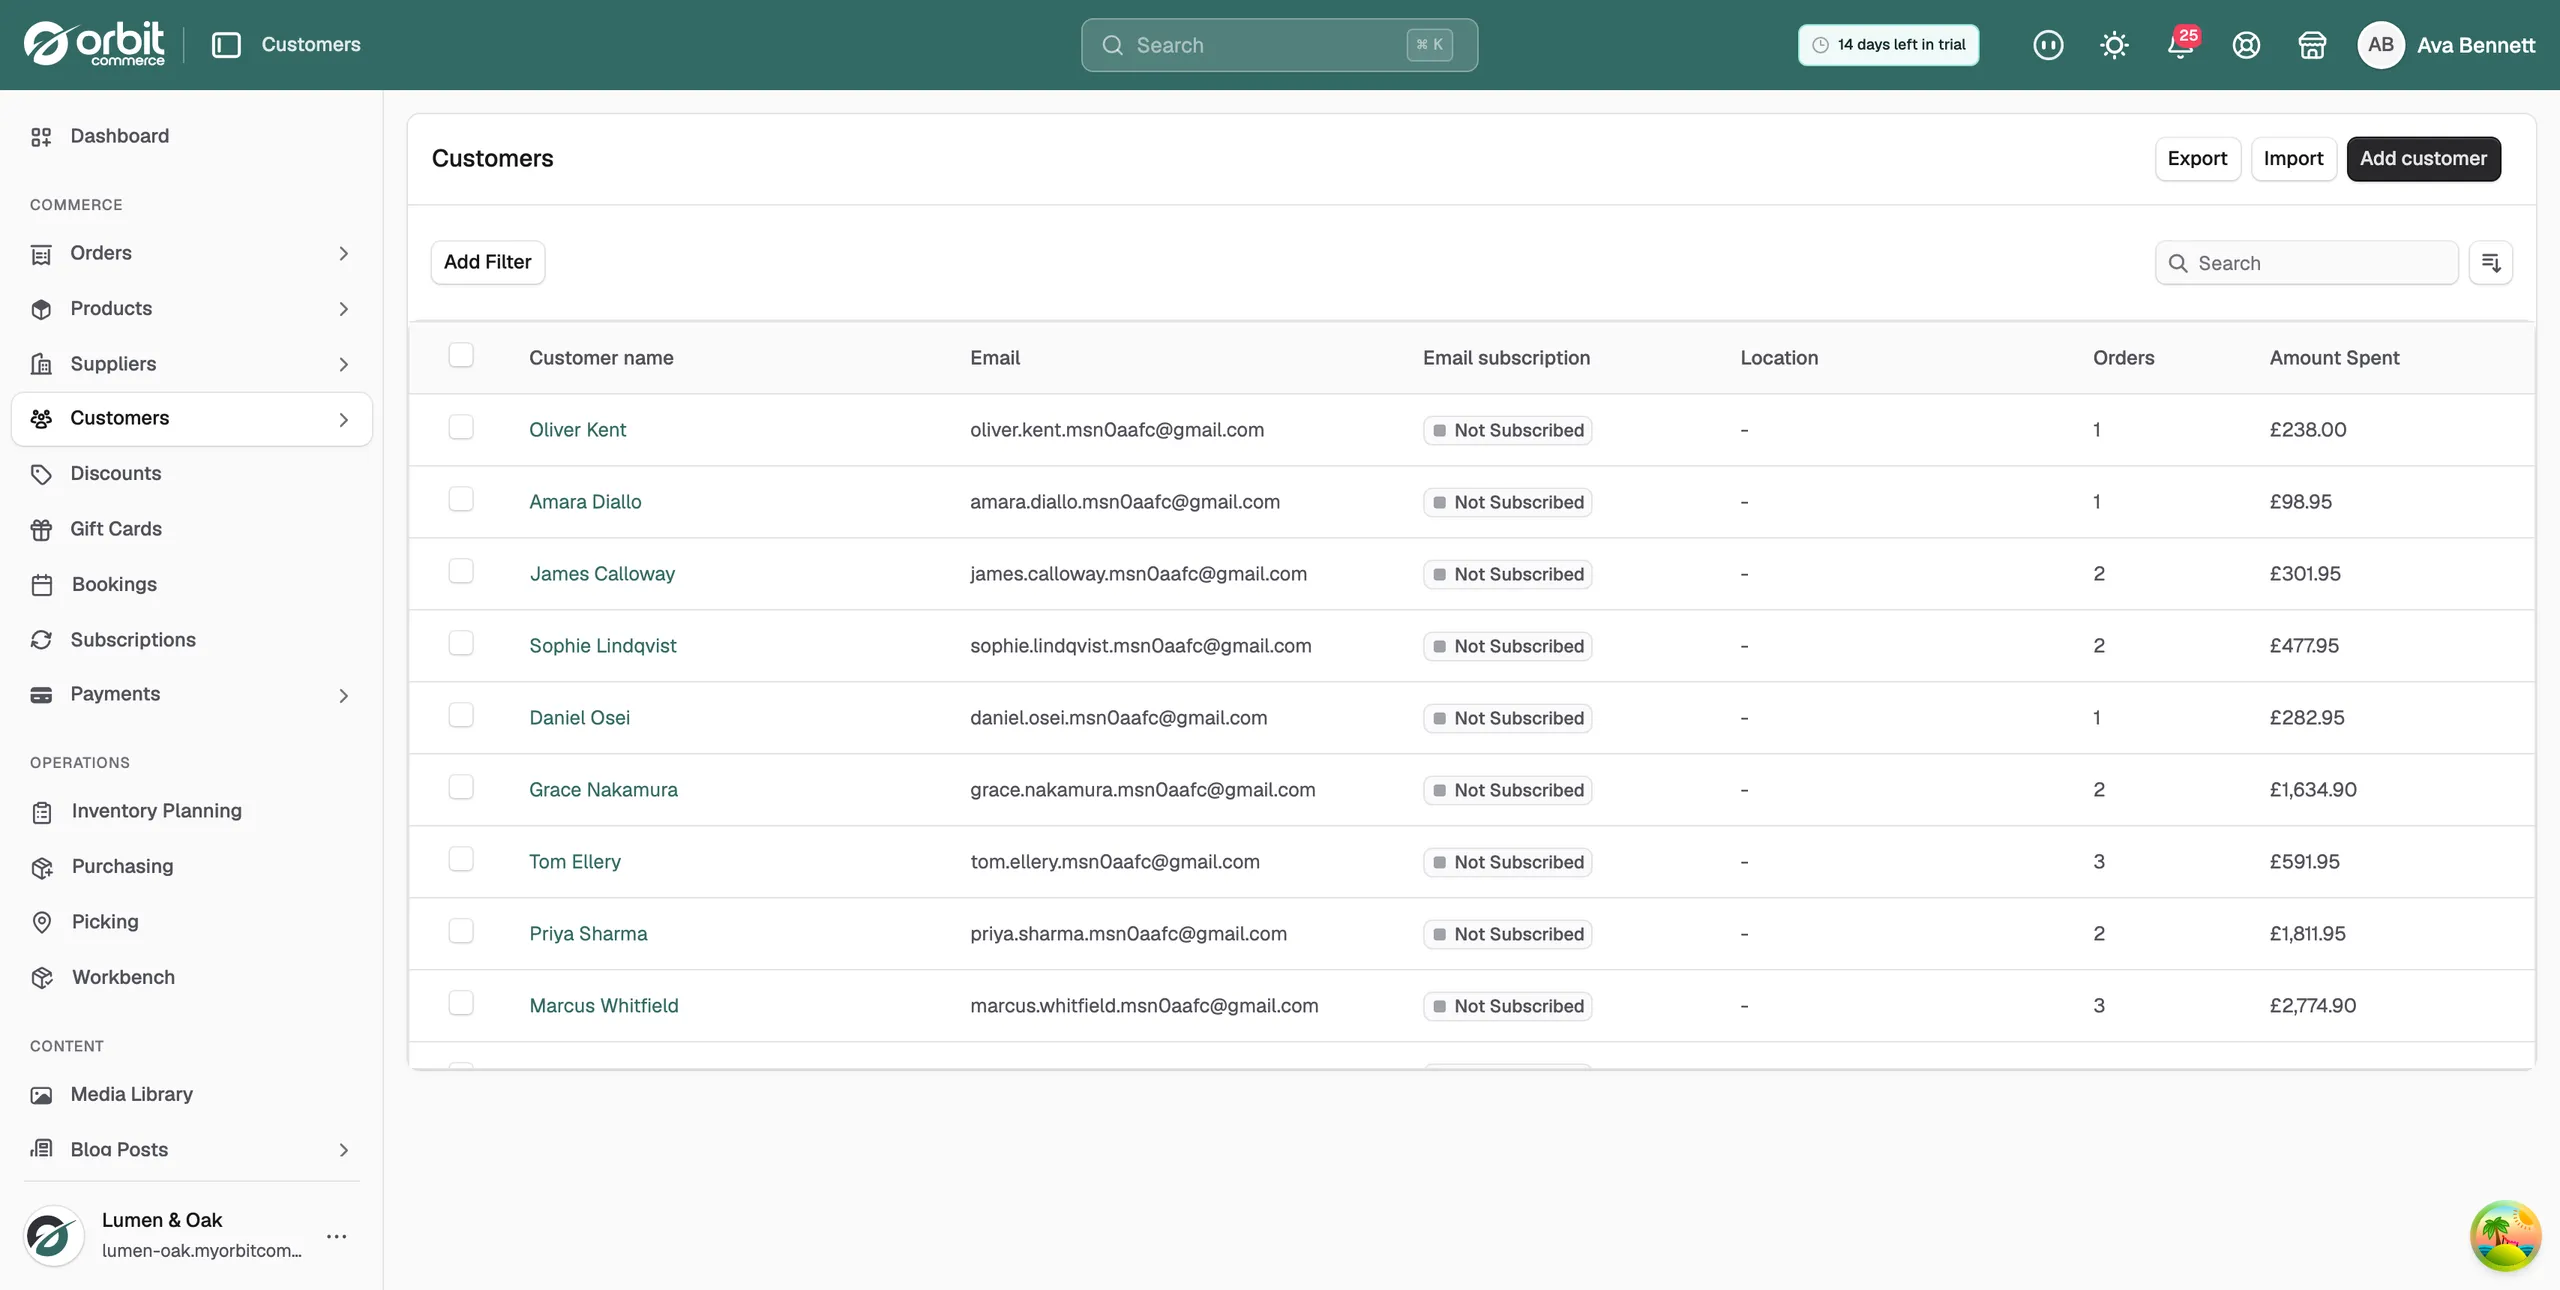Expand the Blog Posts submenu chevron
This screenshot has height=1290, width=2560.
(x=343, y=1150)
